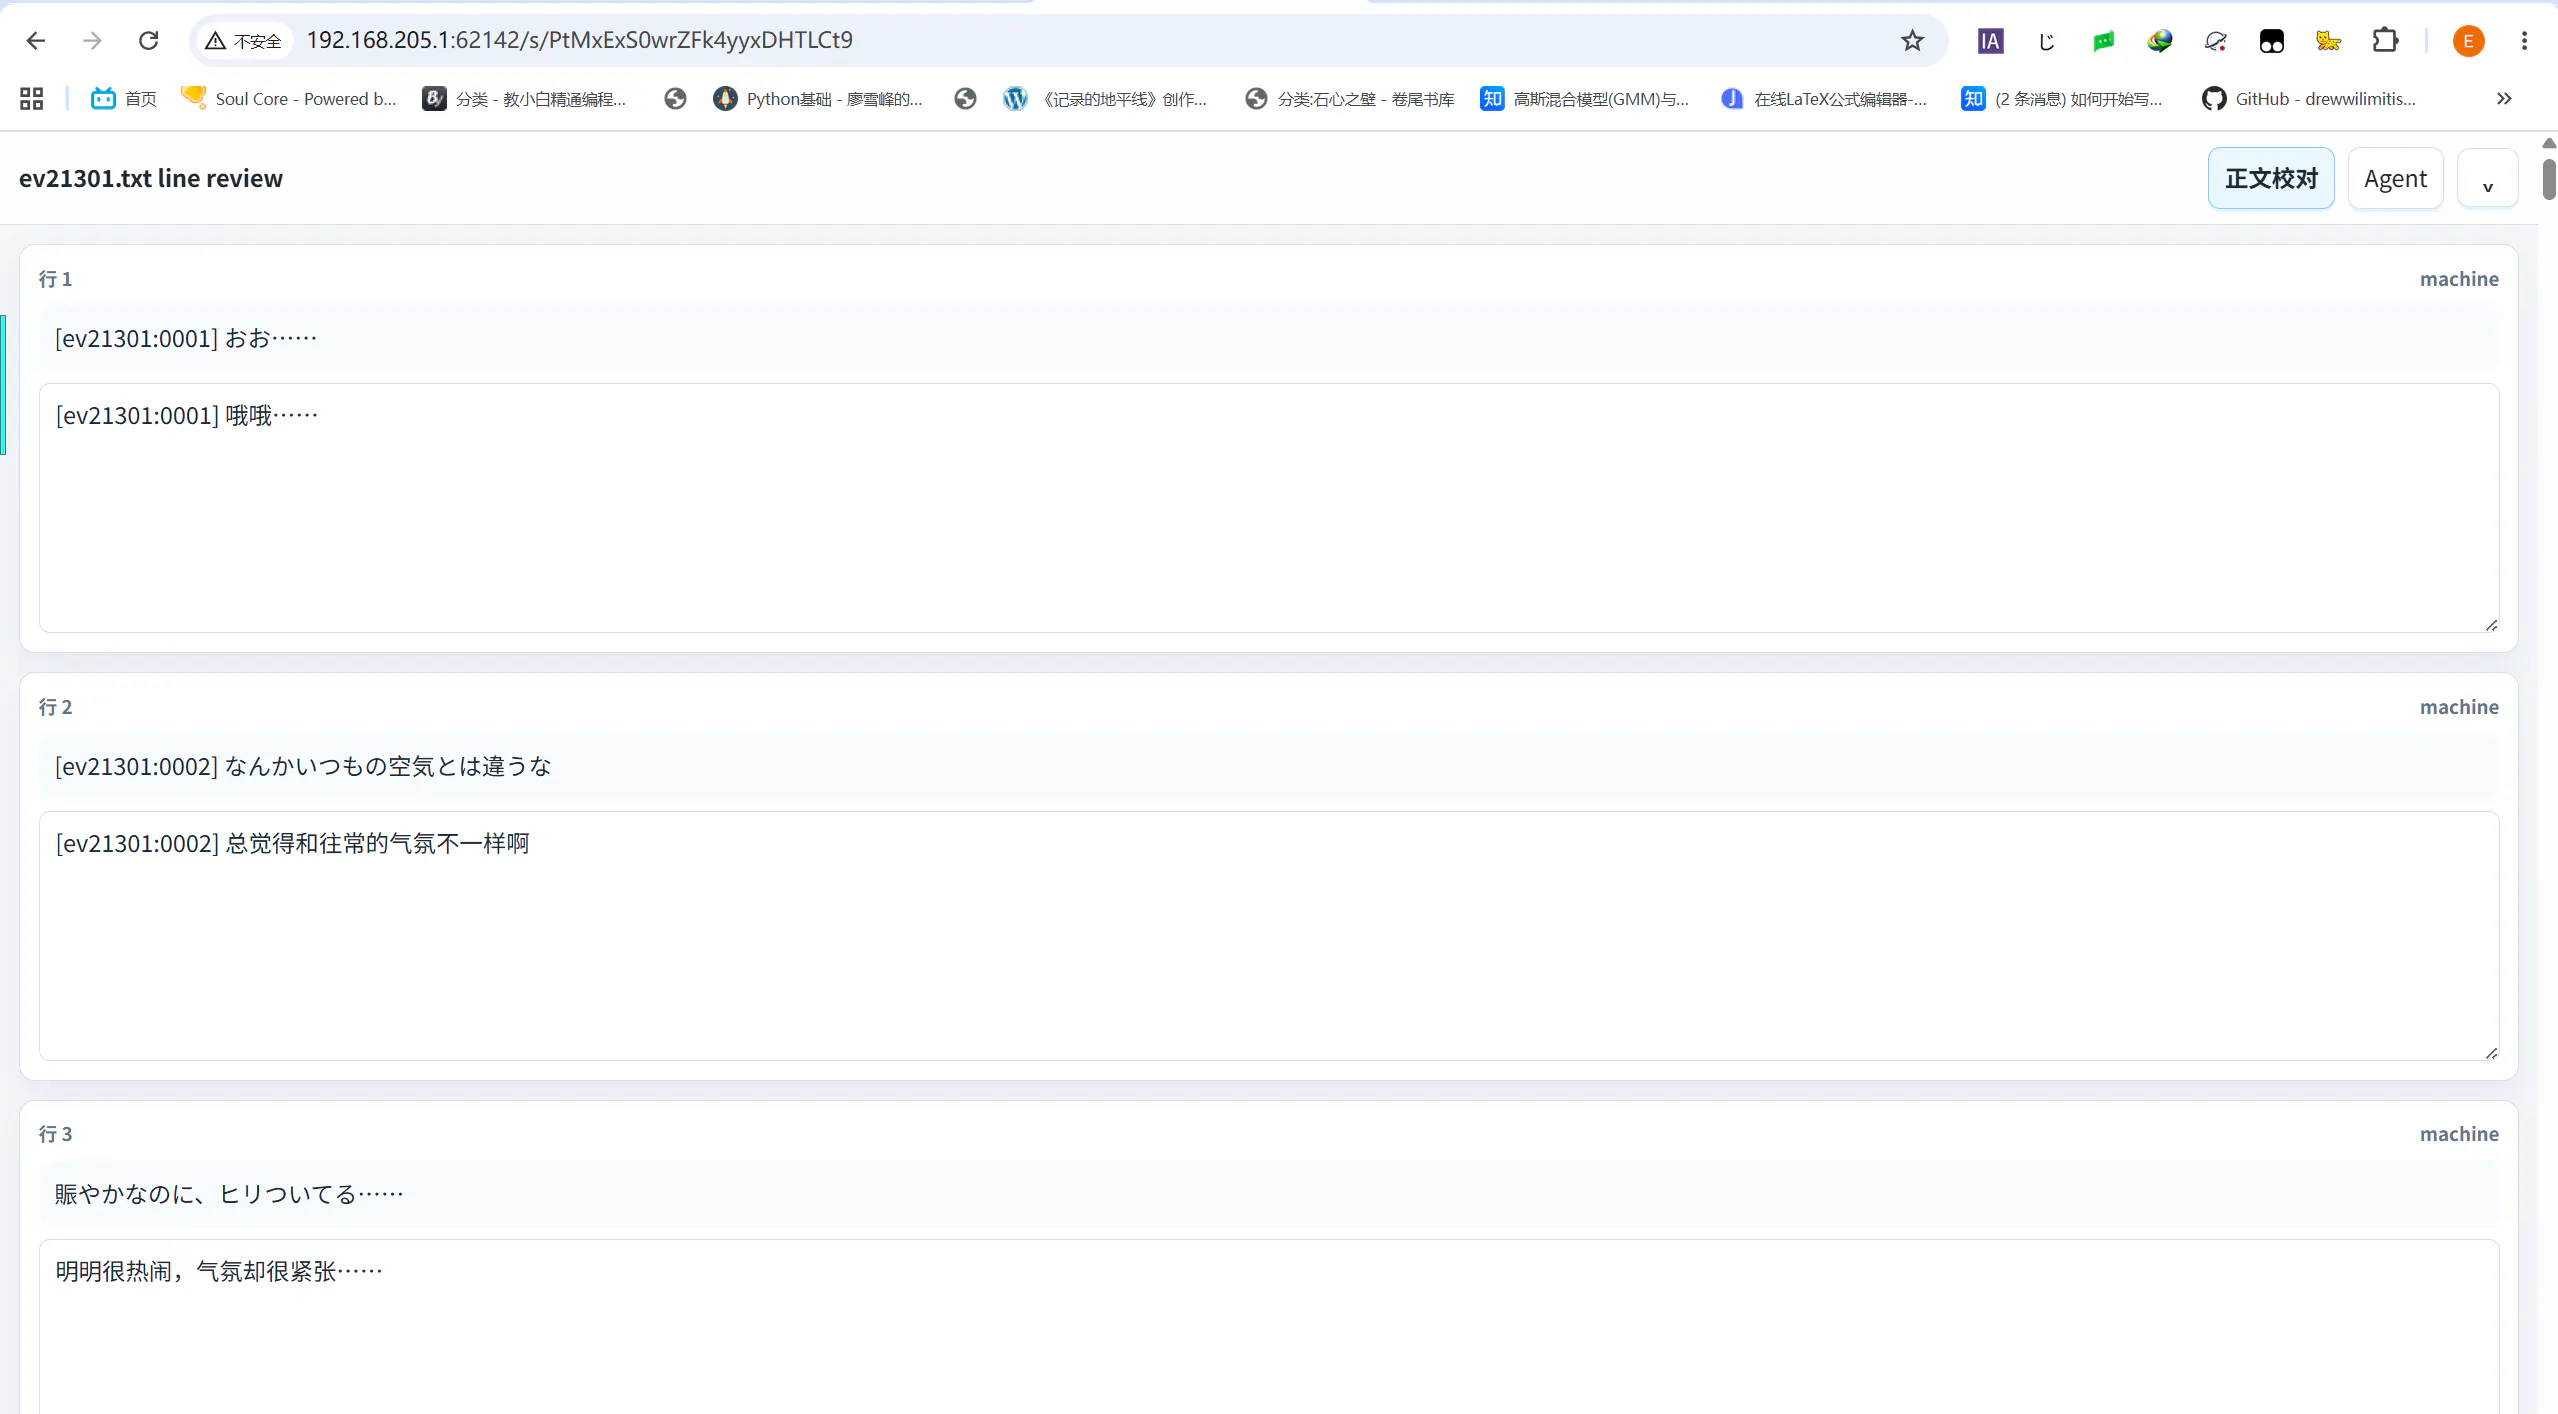Open the purple IA extension
The height and width of the screenshot is (1414, 2558).
coord(1990,40)
